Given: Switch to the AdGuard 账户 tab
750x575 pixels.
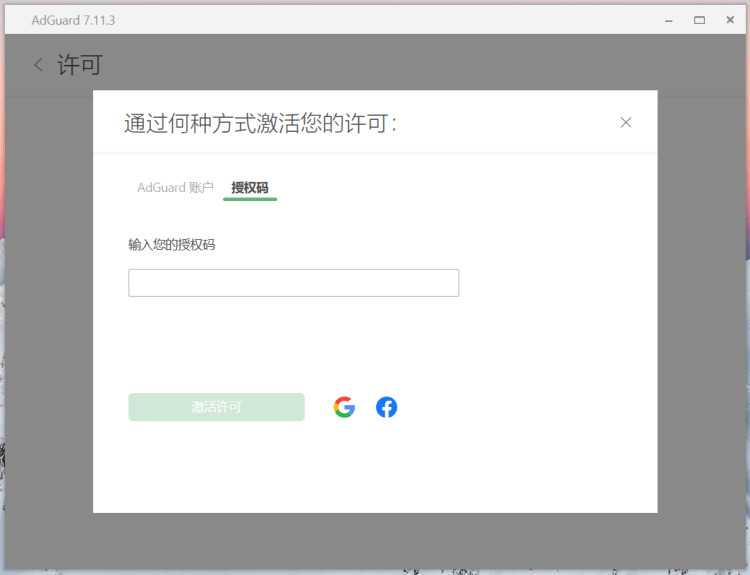Looking at the screenshot, I should click(175, 188).
